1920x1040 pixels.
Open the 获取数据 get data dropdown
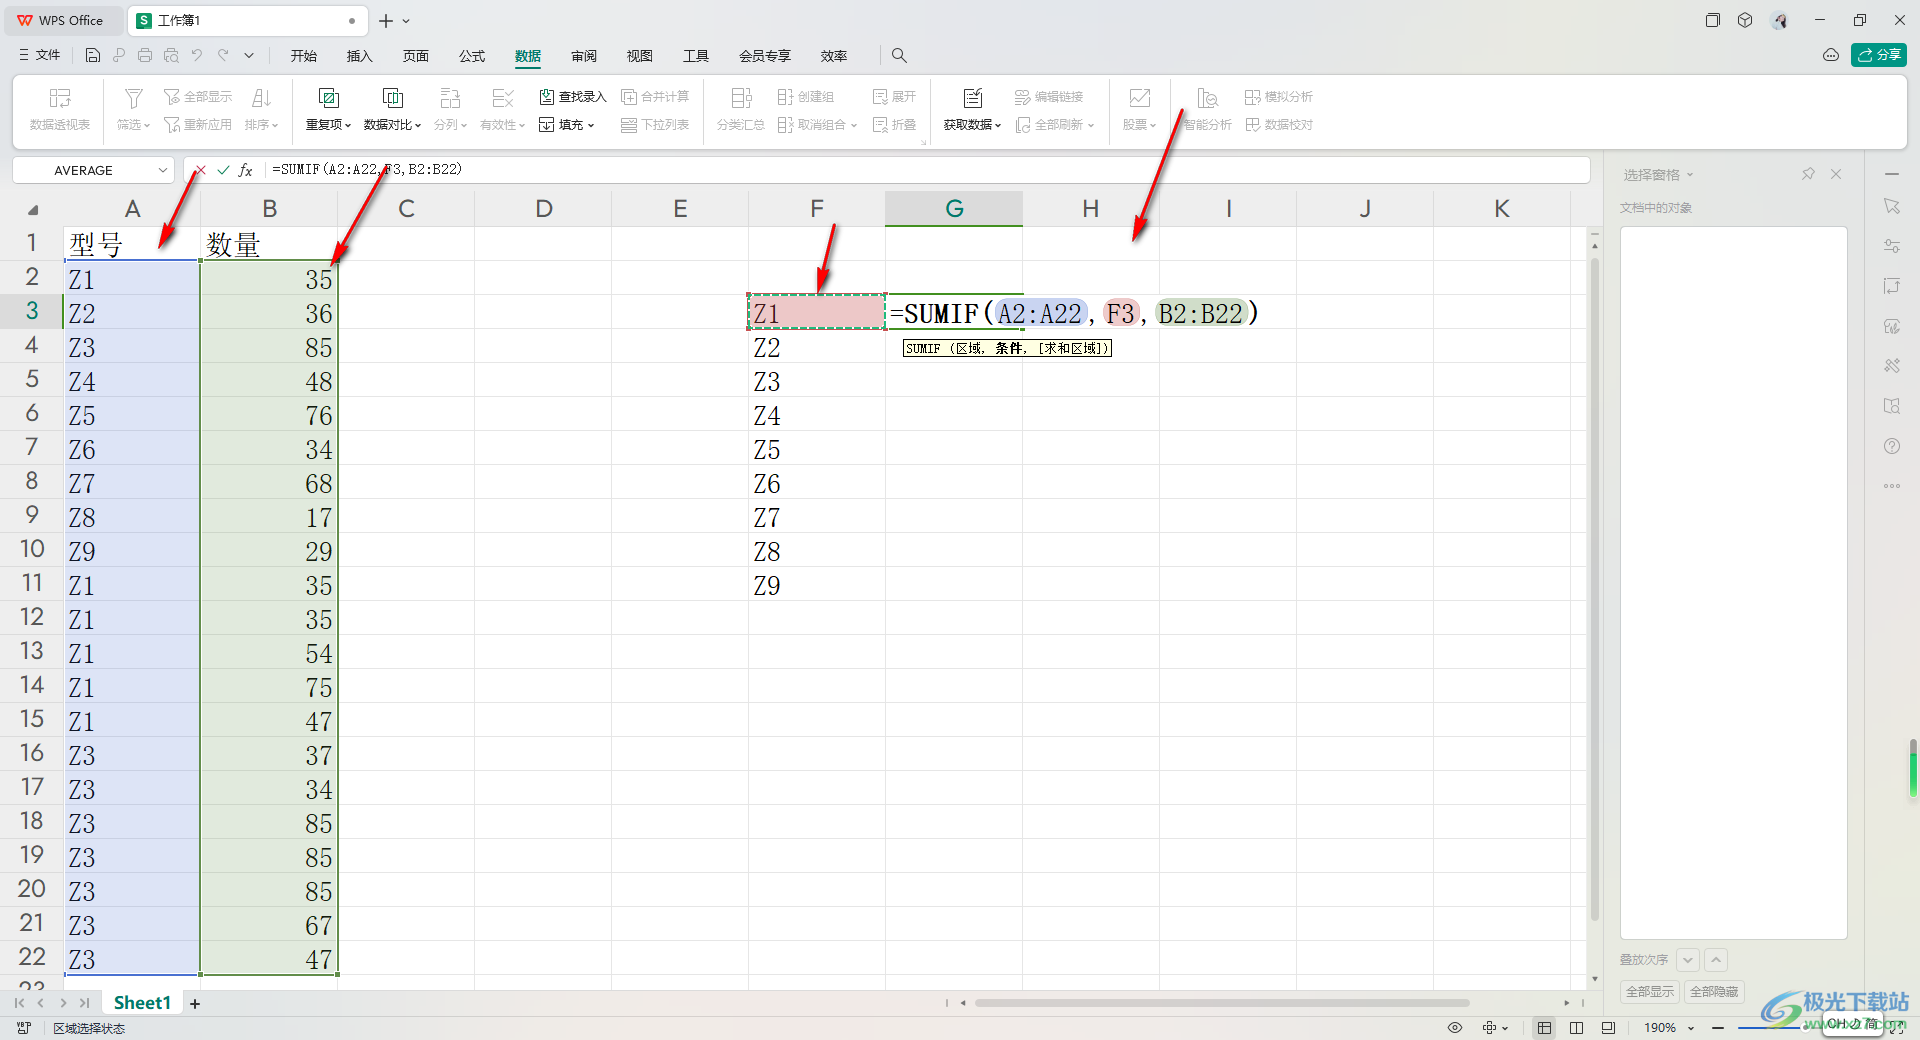tap(972, 125)
